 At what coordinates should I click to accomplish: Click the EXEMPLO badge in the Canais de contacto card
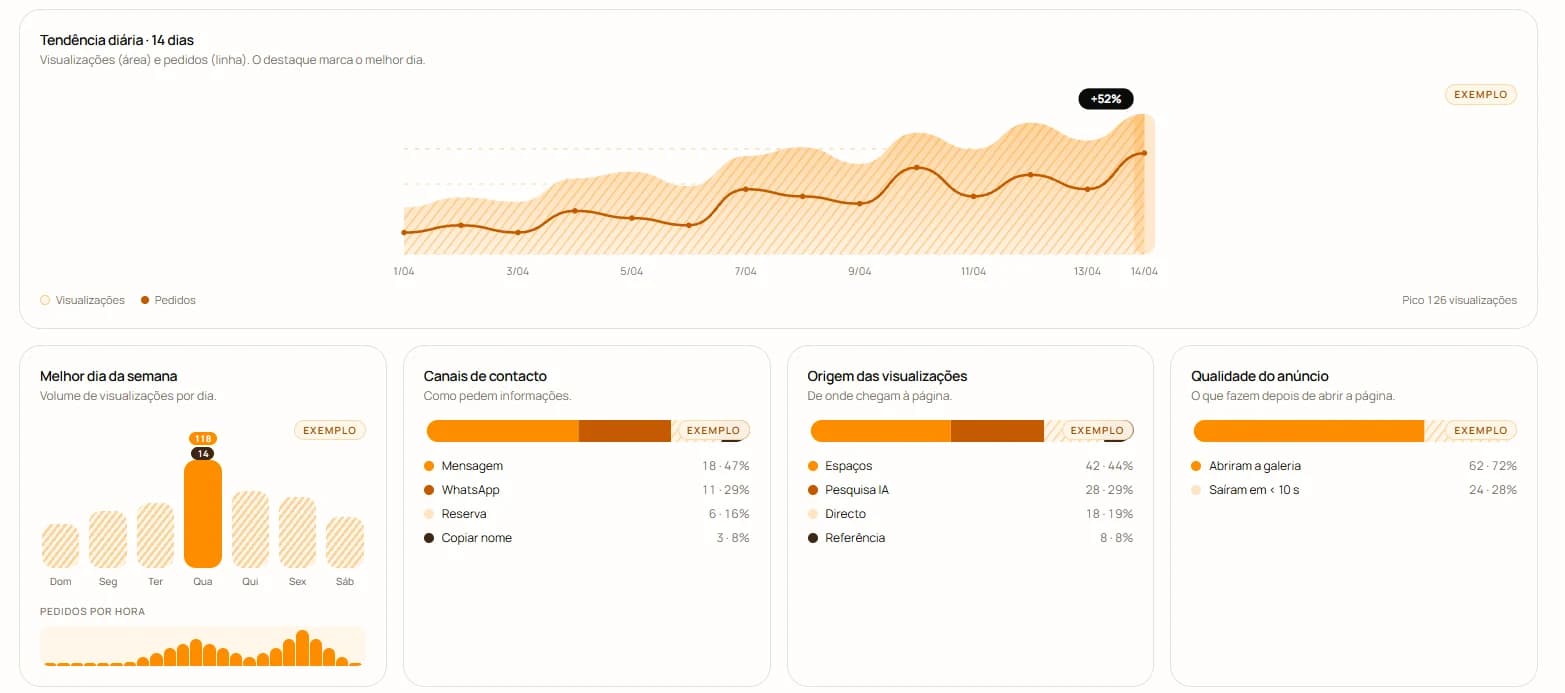click(713, 430)
